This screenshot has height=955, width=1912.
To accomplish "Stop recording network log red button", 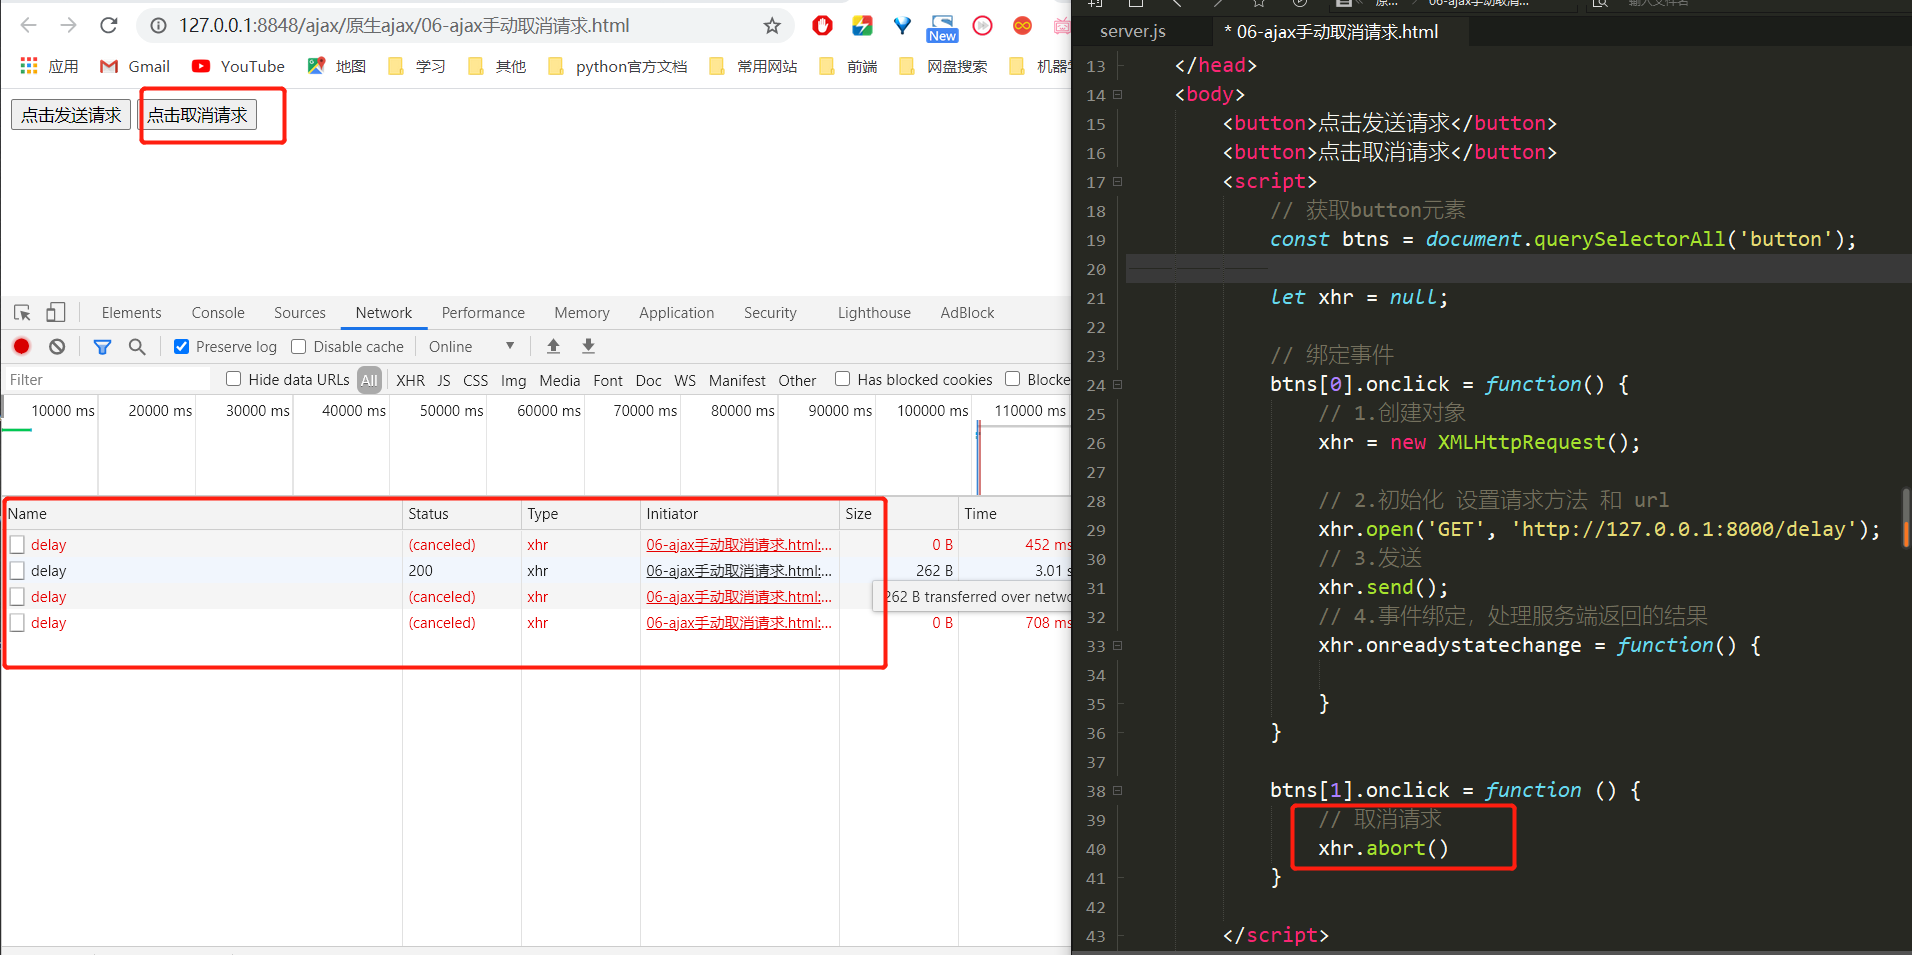I will point(22,346).
